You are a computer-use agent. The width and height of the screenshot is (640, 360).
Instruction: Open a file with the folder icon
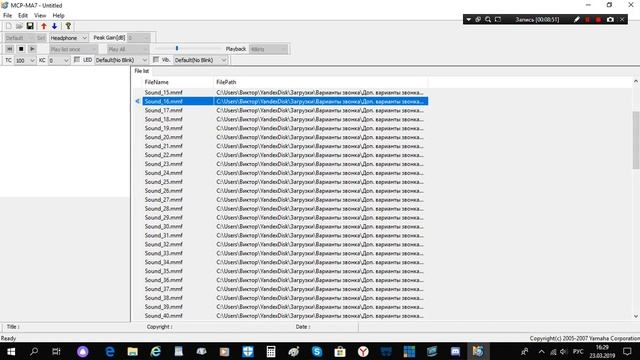click(x=19, y=26)
